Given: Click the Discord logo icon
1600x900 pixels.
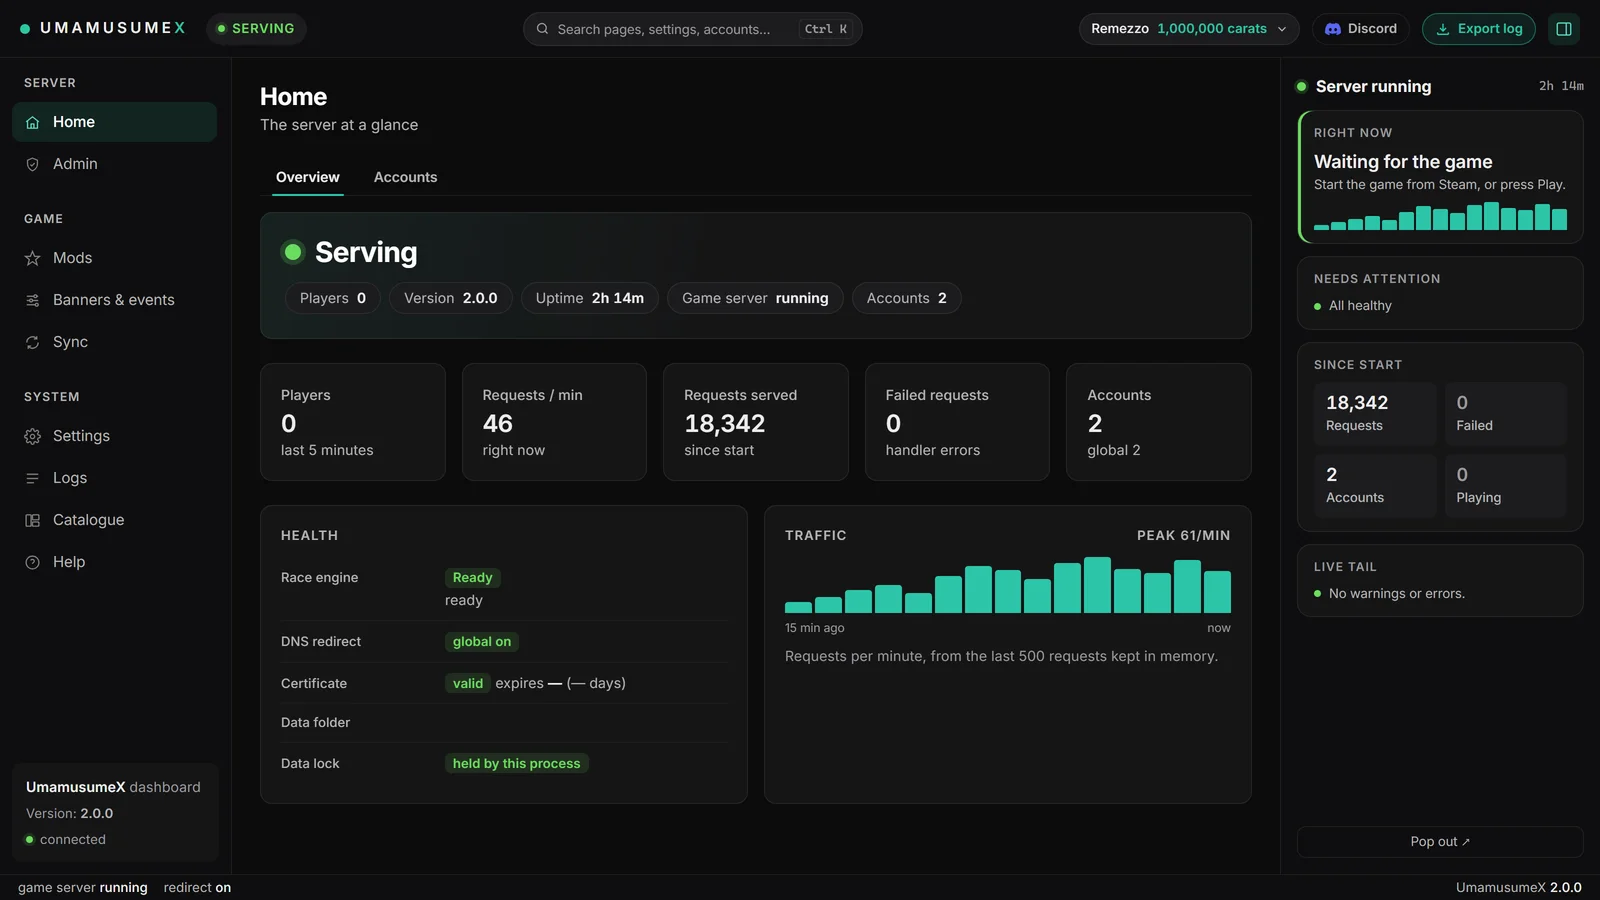Looking at the screenshot, I should click(x=1333, y=29).
